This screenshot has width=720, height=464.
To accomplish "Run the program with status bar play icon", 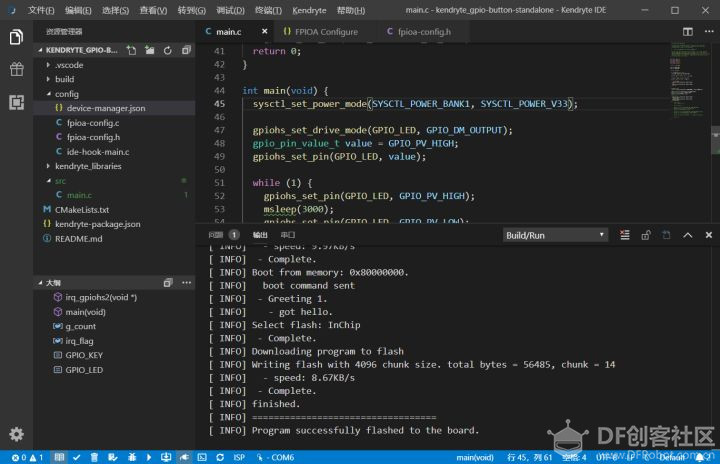I will click(149, 457).
